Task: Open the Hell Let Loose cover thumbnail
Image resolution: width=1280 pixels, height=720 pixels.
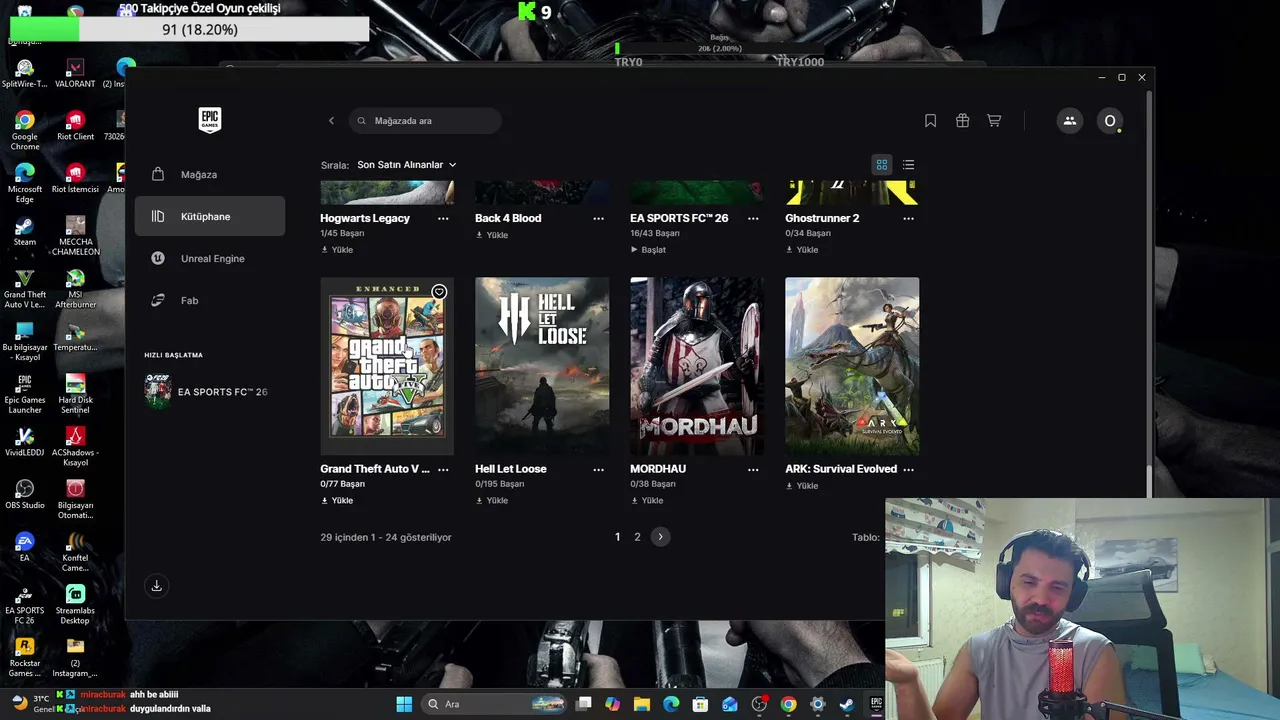Action: coord(542,366)
